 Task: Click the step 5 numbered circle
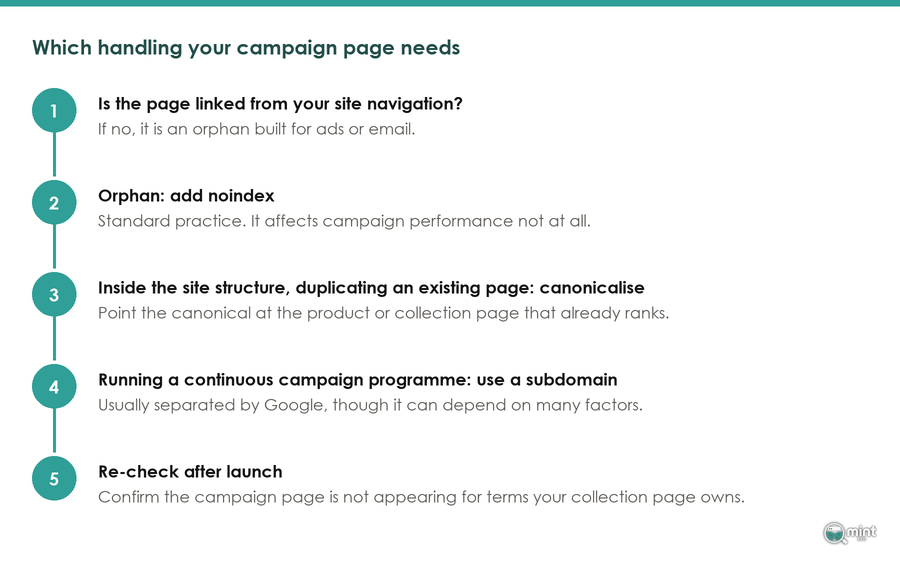click(54, 478)
